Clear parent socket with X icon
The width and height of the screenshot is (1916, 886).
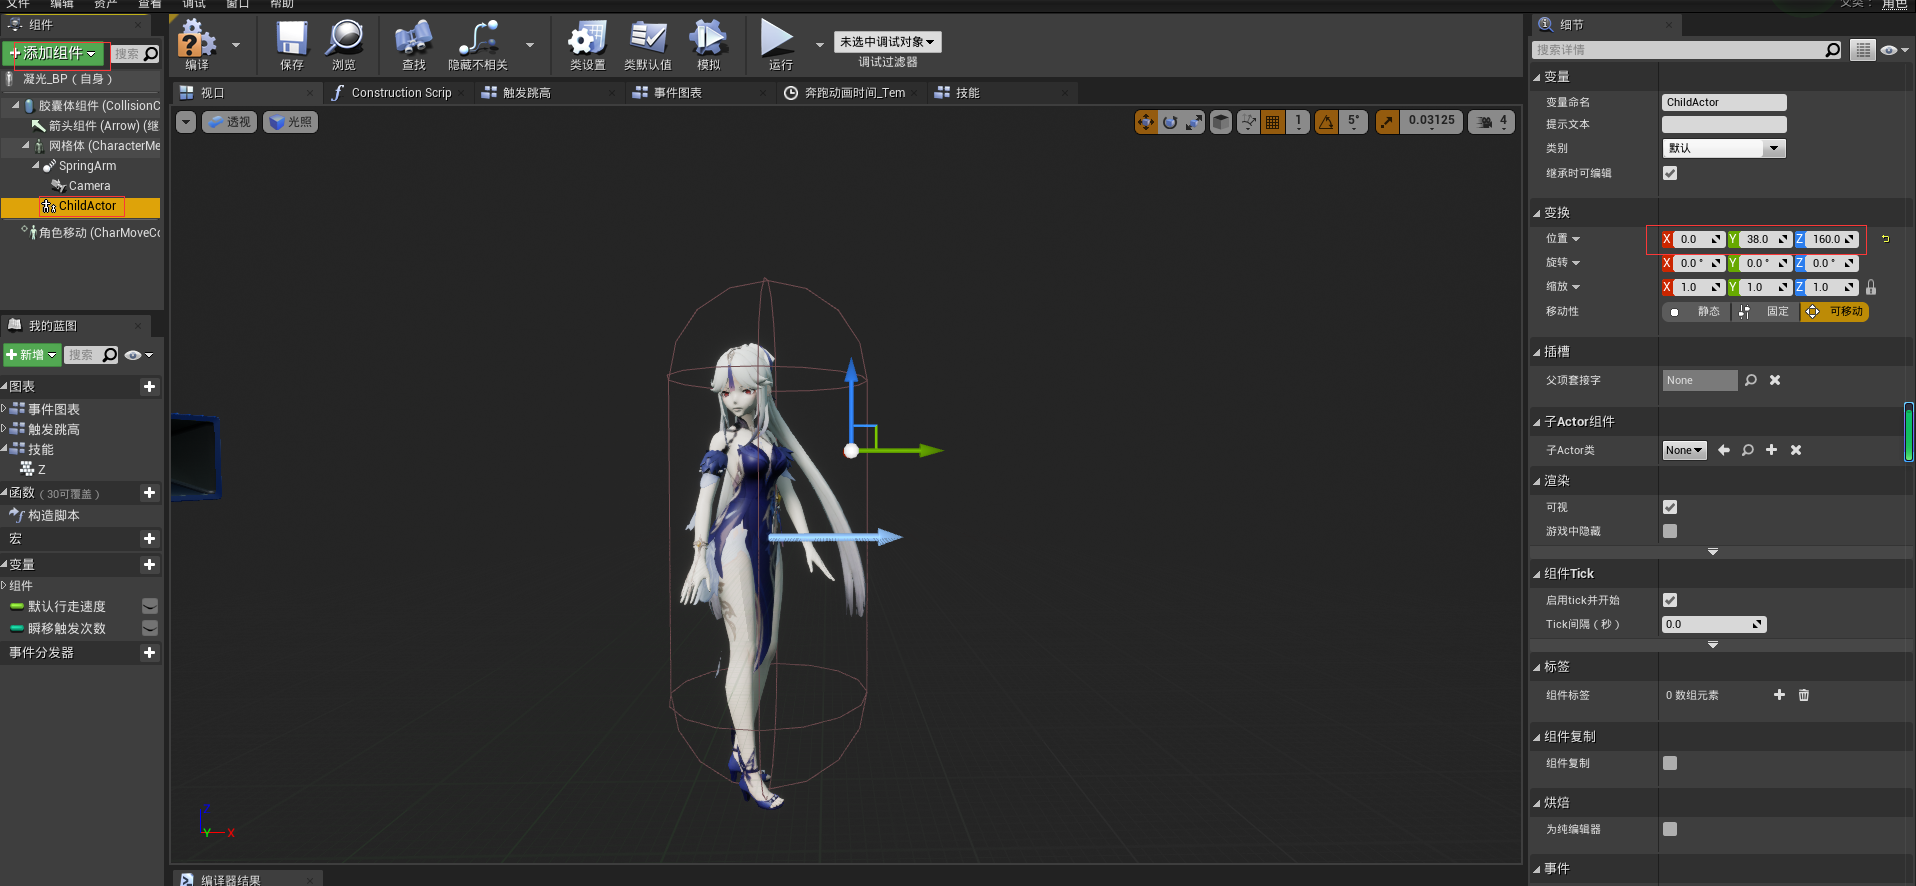point(1775,380)
